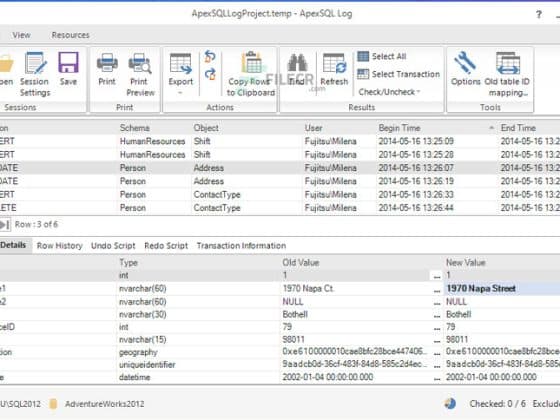Select Address row at 13:26:19
560x420 pixels.
(x=280, y=181)
